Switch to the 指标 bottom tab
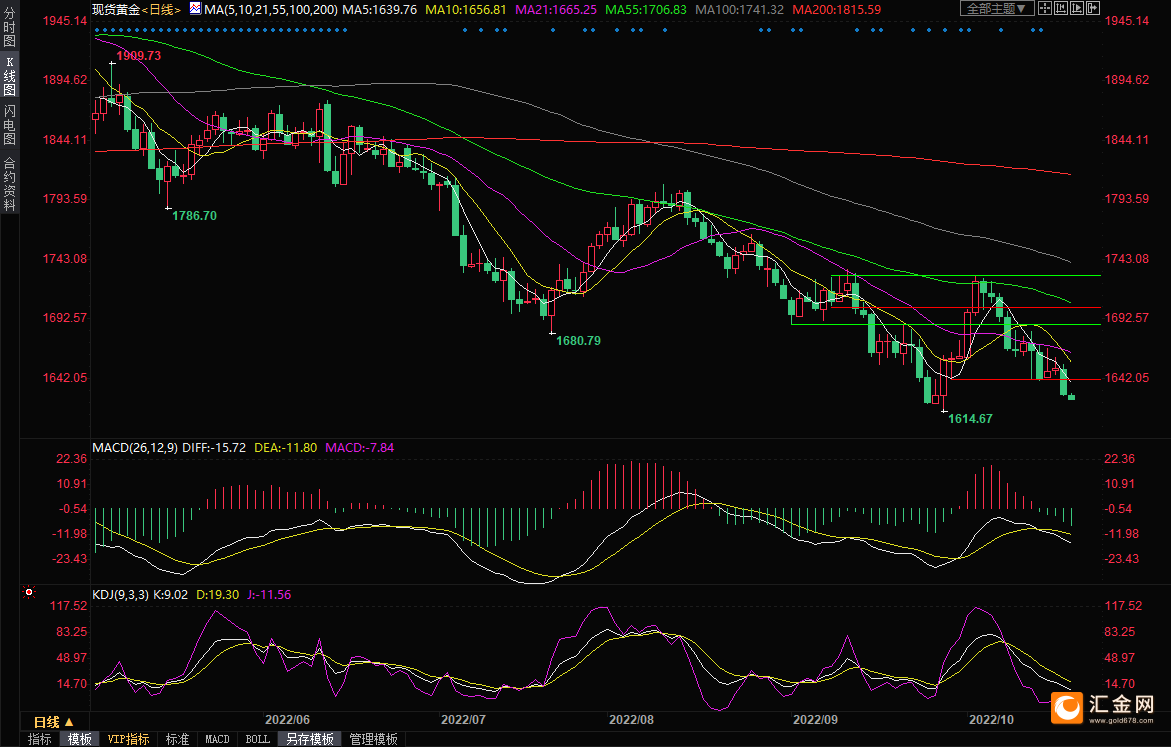The image size is (1171, 747). pos(40,739)
